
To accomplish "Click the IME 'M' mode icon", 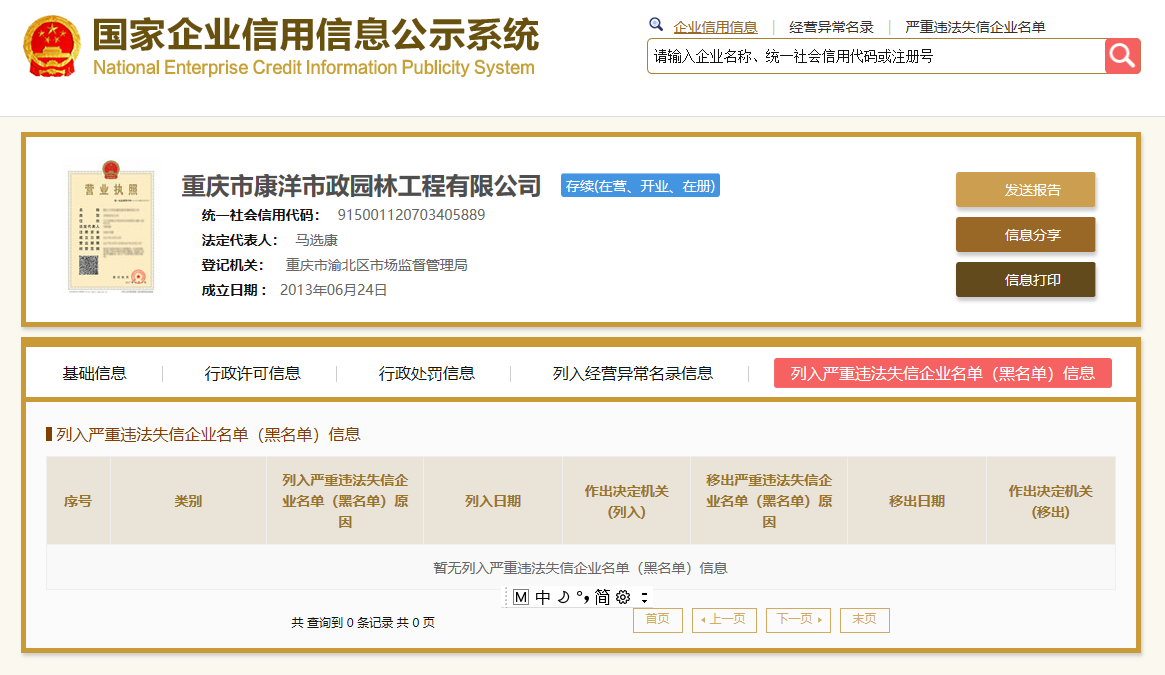I will [x=521, y=597].
